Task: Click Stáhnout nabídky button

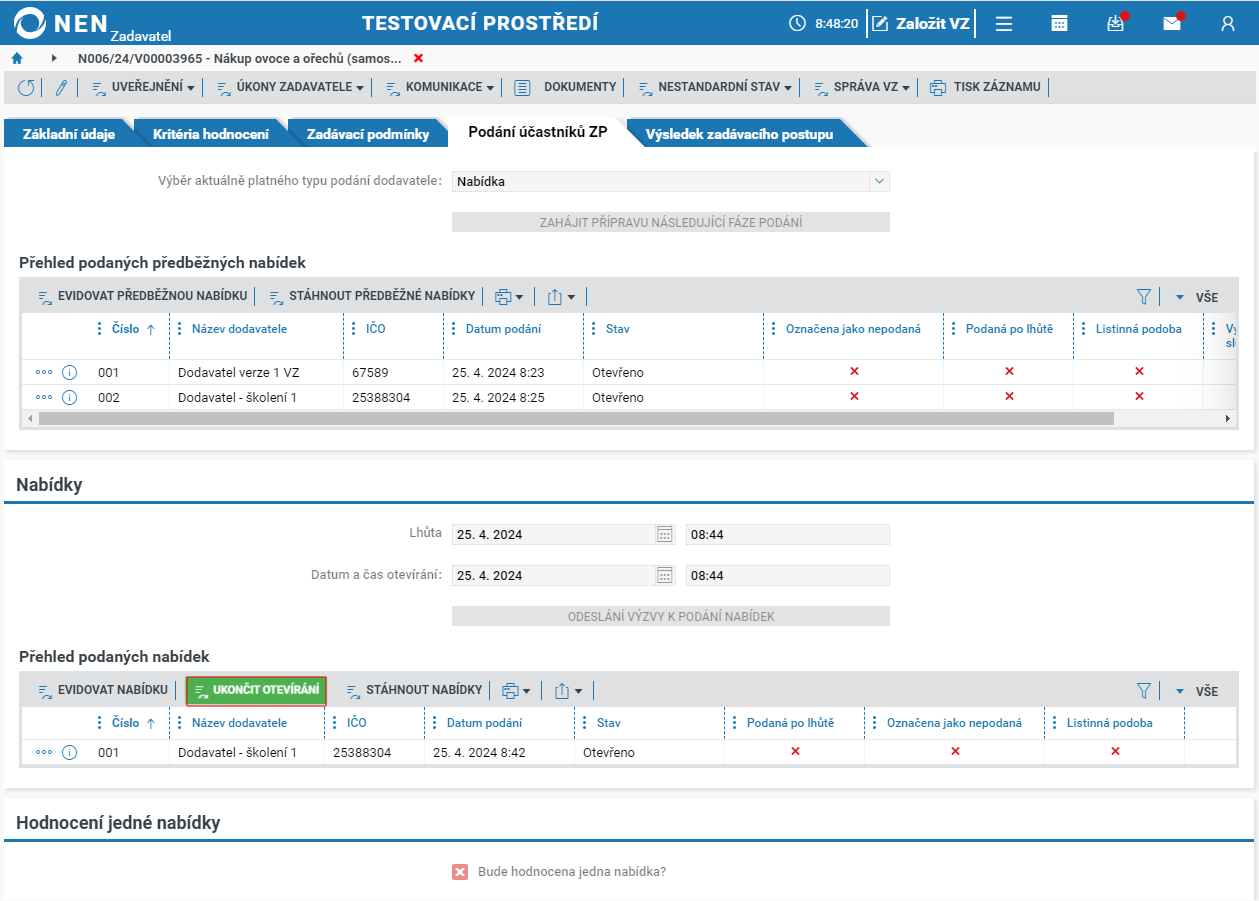Action: (x=414, y=690)
